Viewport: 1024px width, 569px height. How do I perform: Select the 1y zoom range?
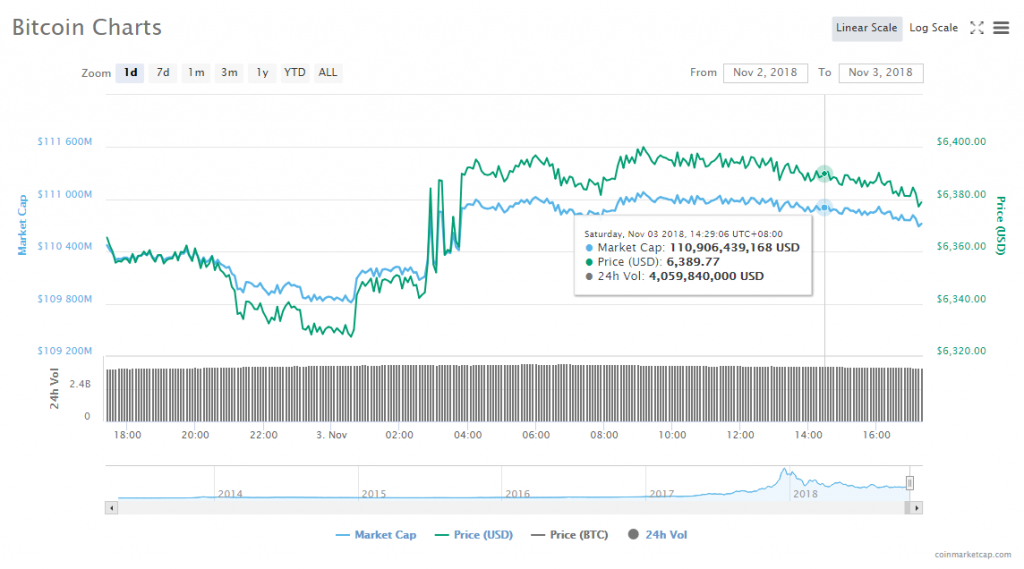[262, 73]
